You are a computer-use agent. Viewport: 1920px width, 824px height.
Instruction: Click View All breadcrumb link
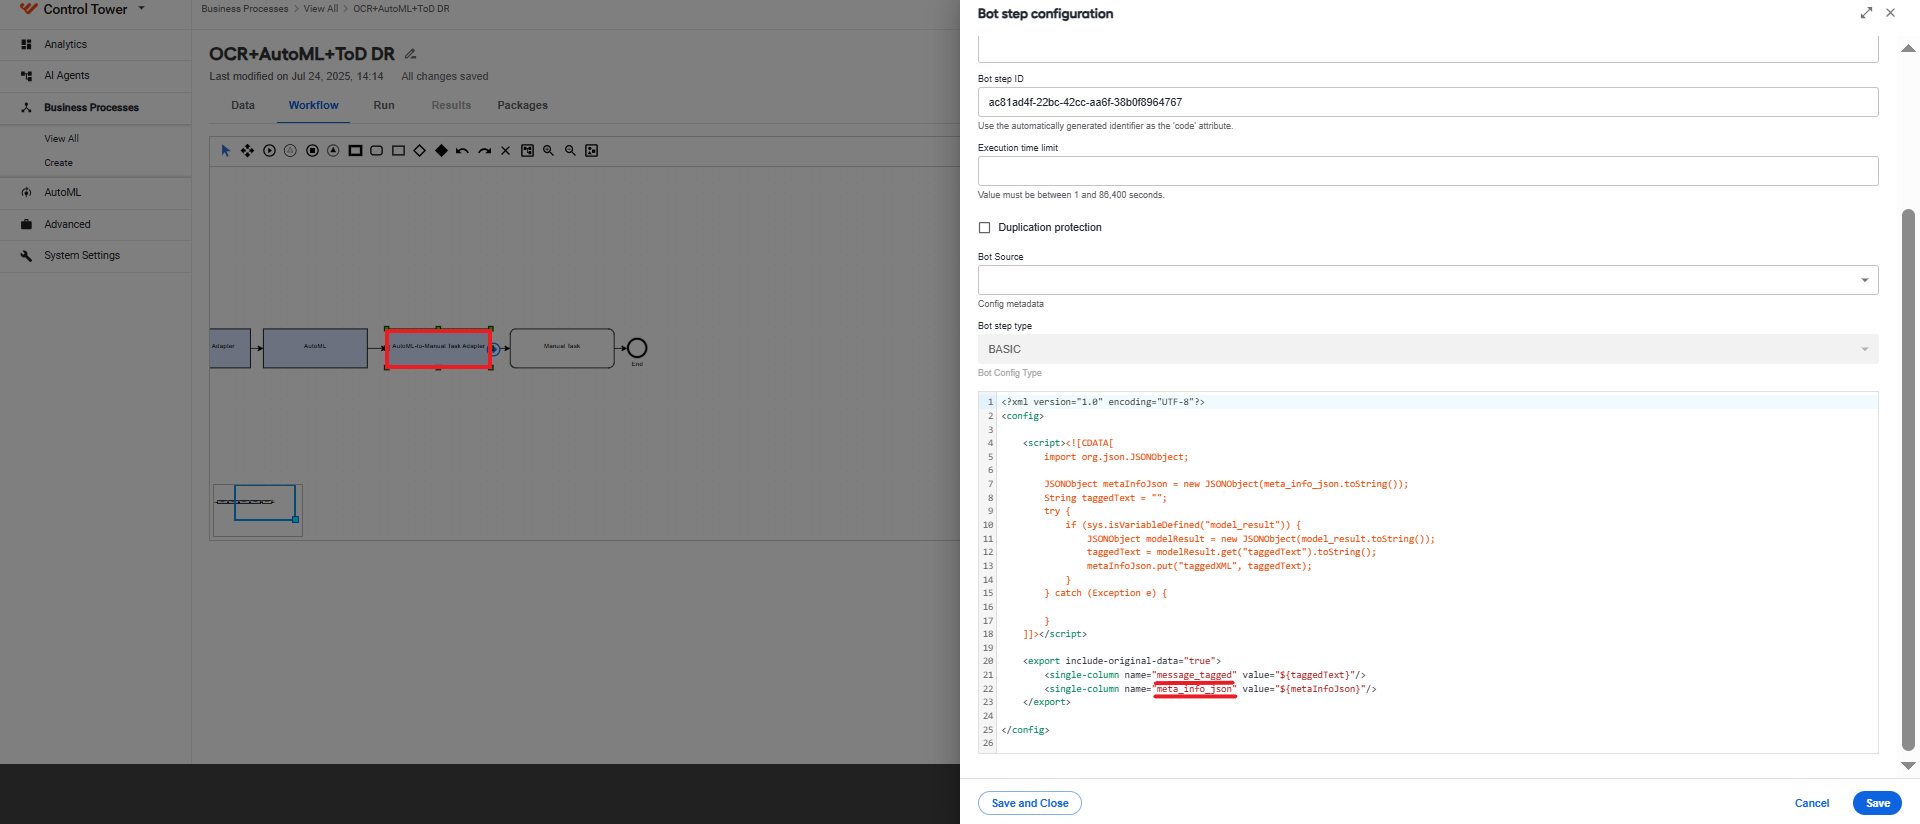pos(321,9)
